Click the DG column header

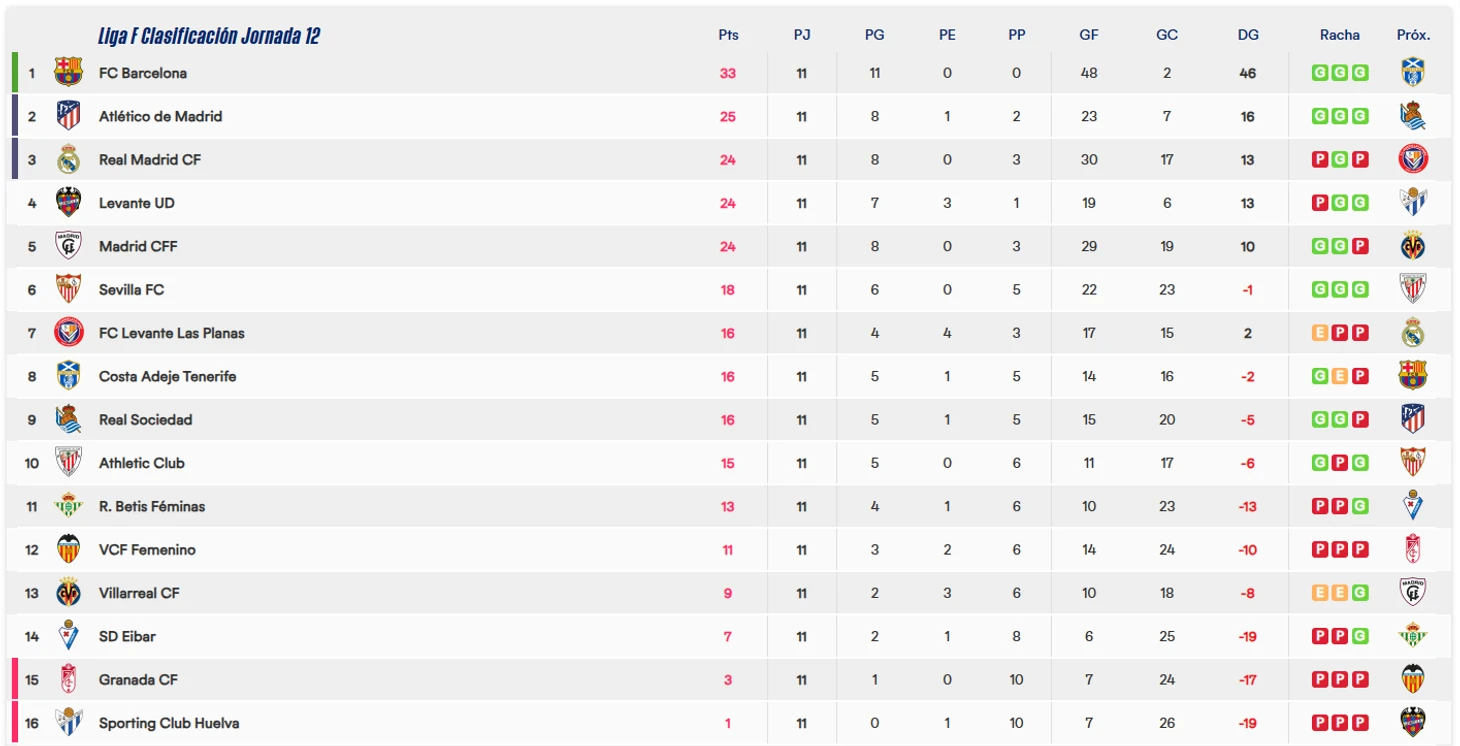(x=1248, y=34)
